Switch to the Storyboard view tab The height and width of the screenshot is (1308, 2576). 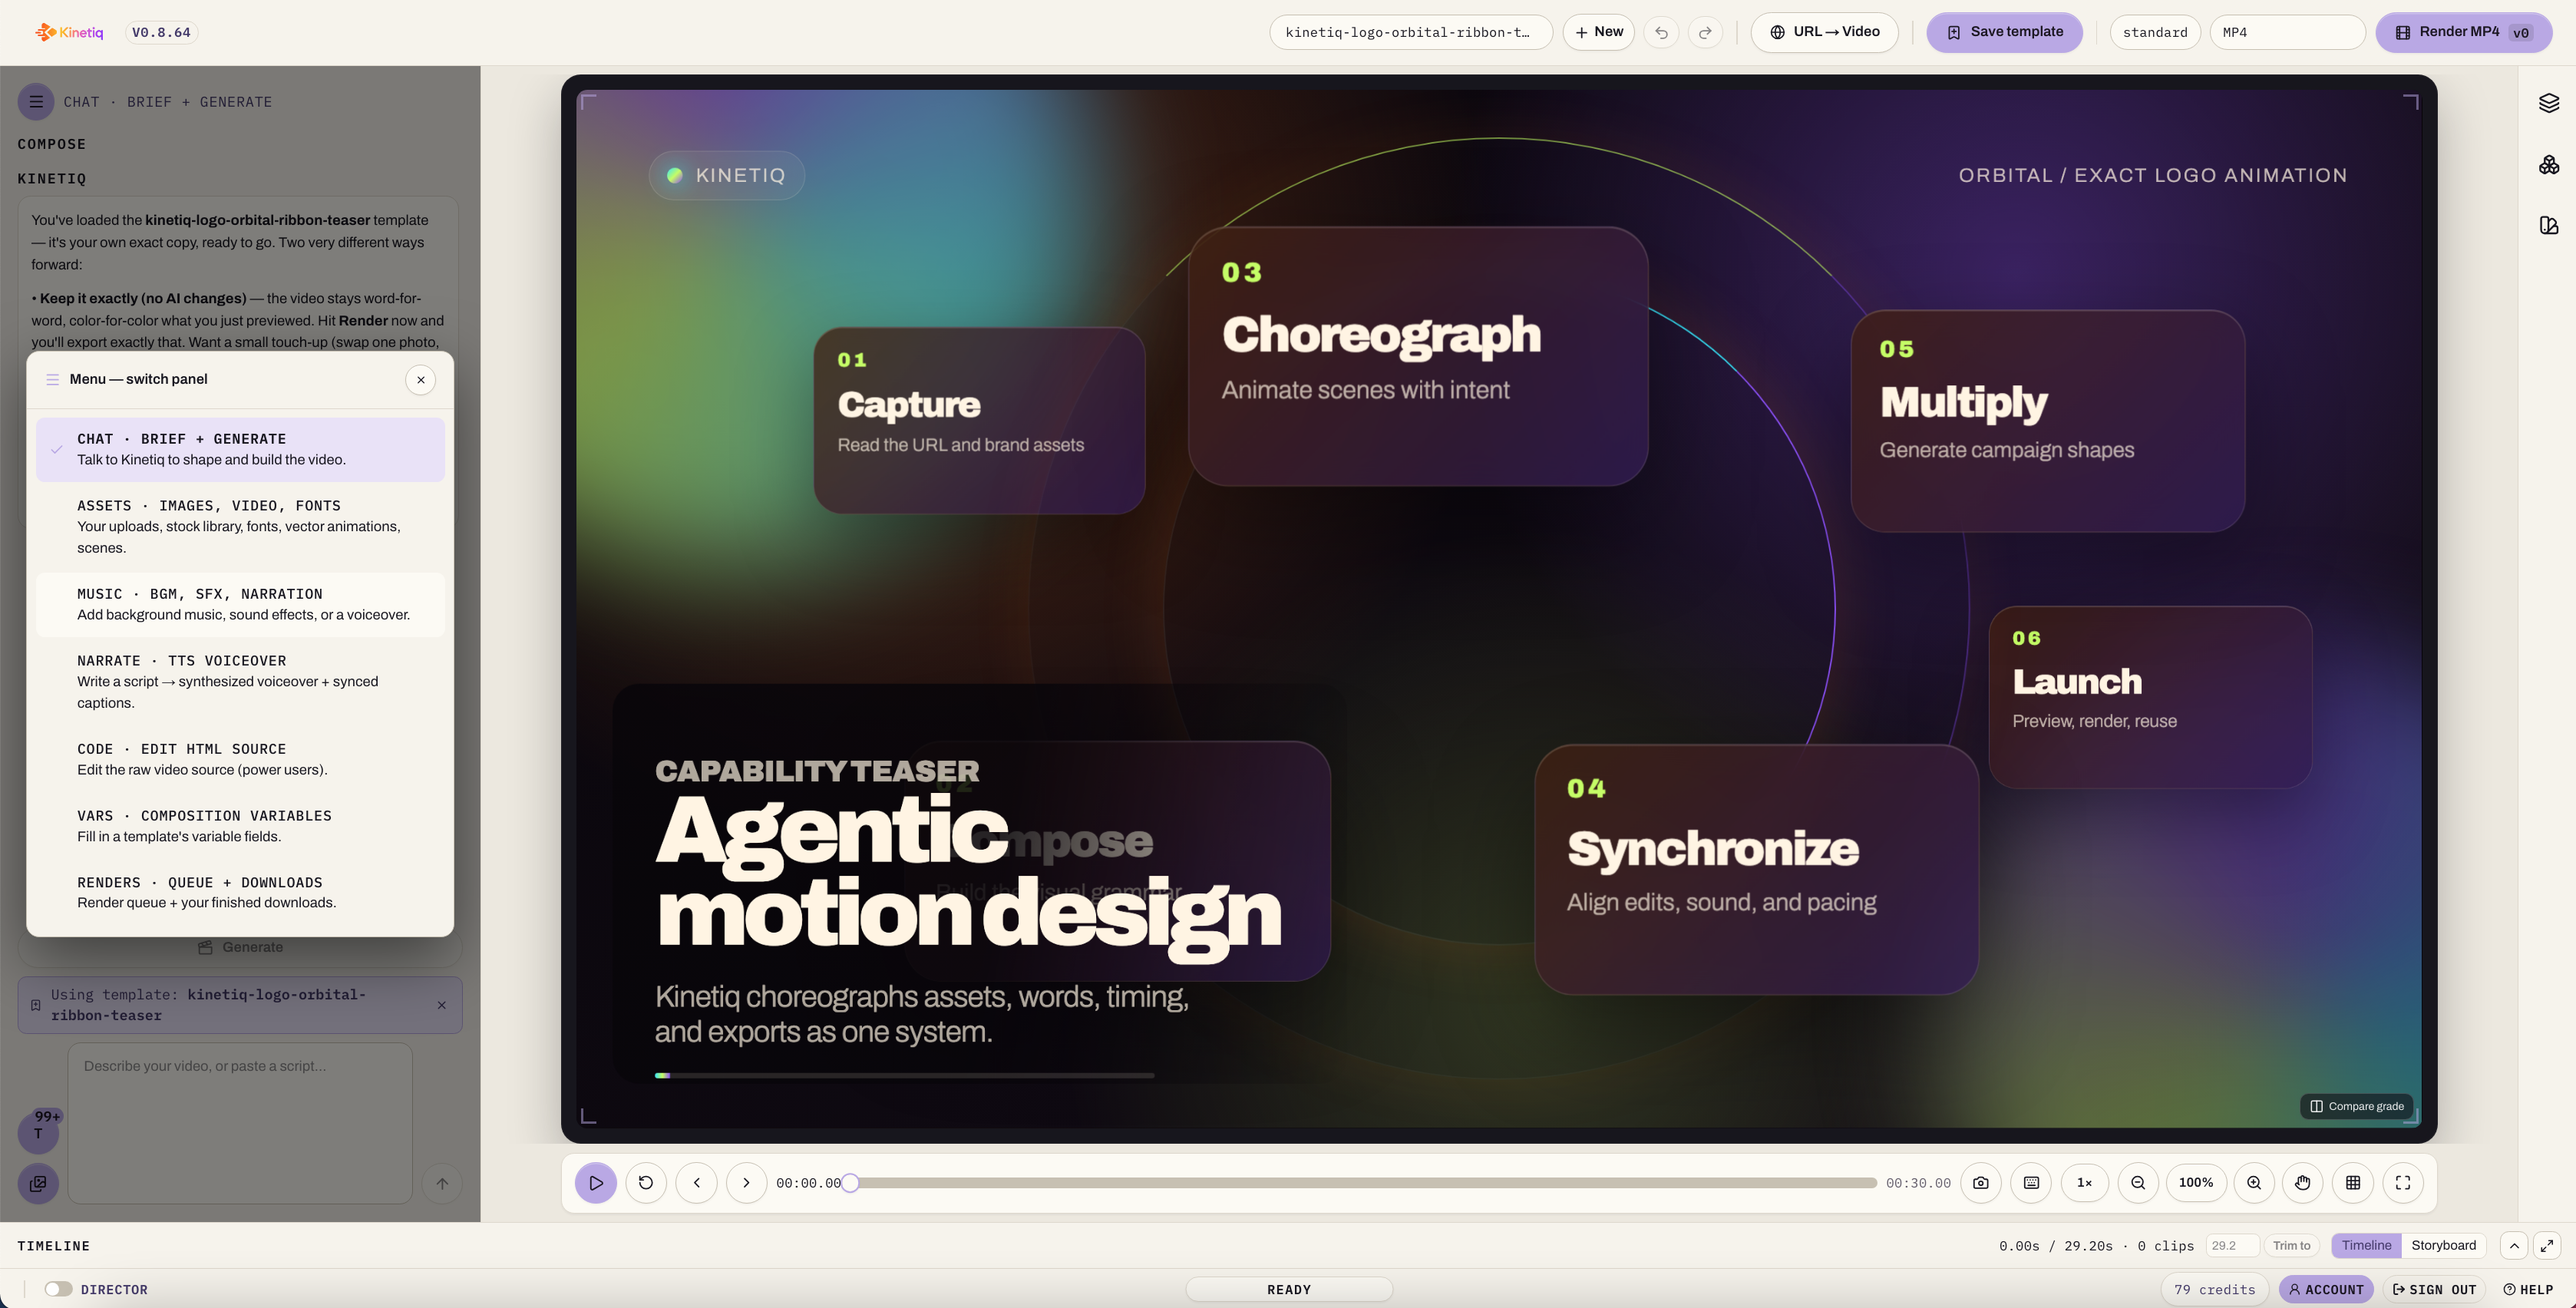(2443, 1246)
